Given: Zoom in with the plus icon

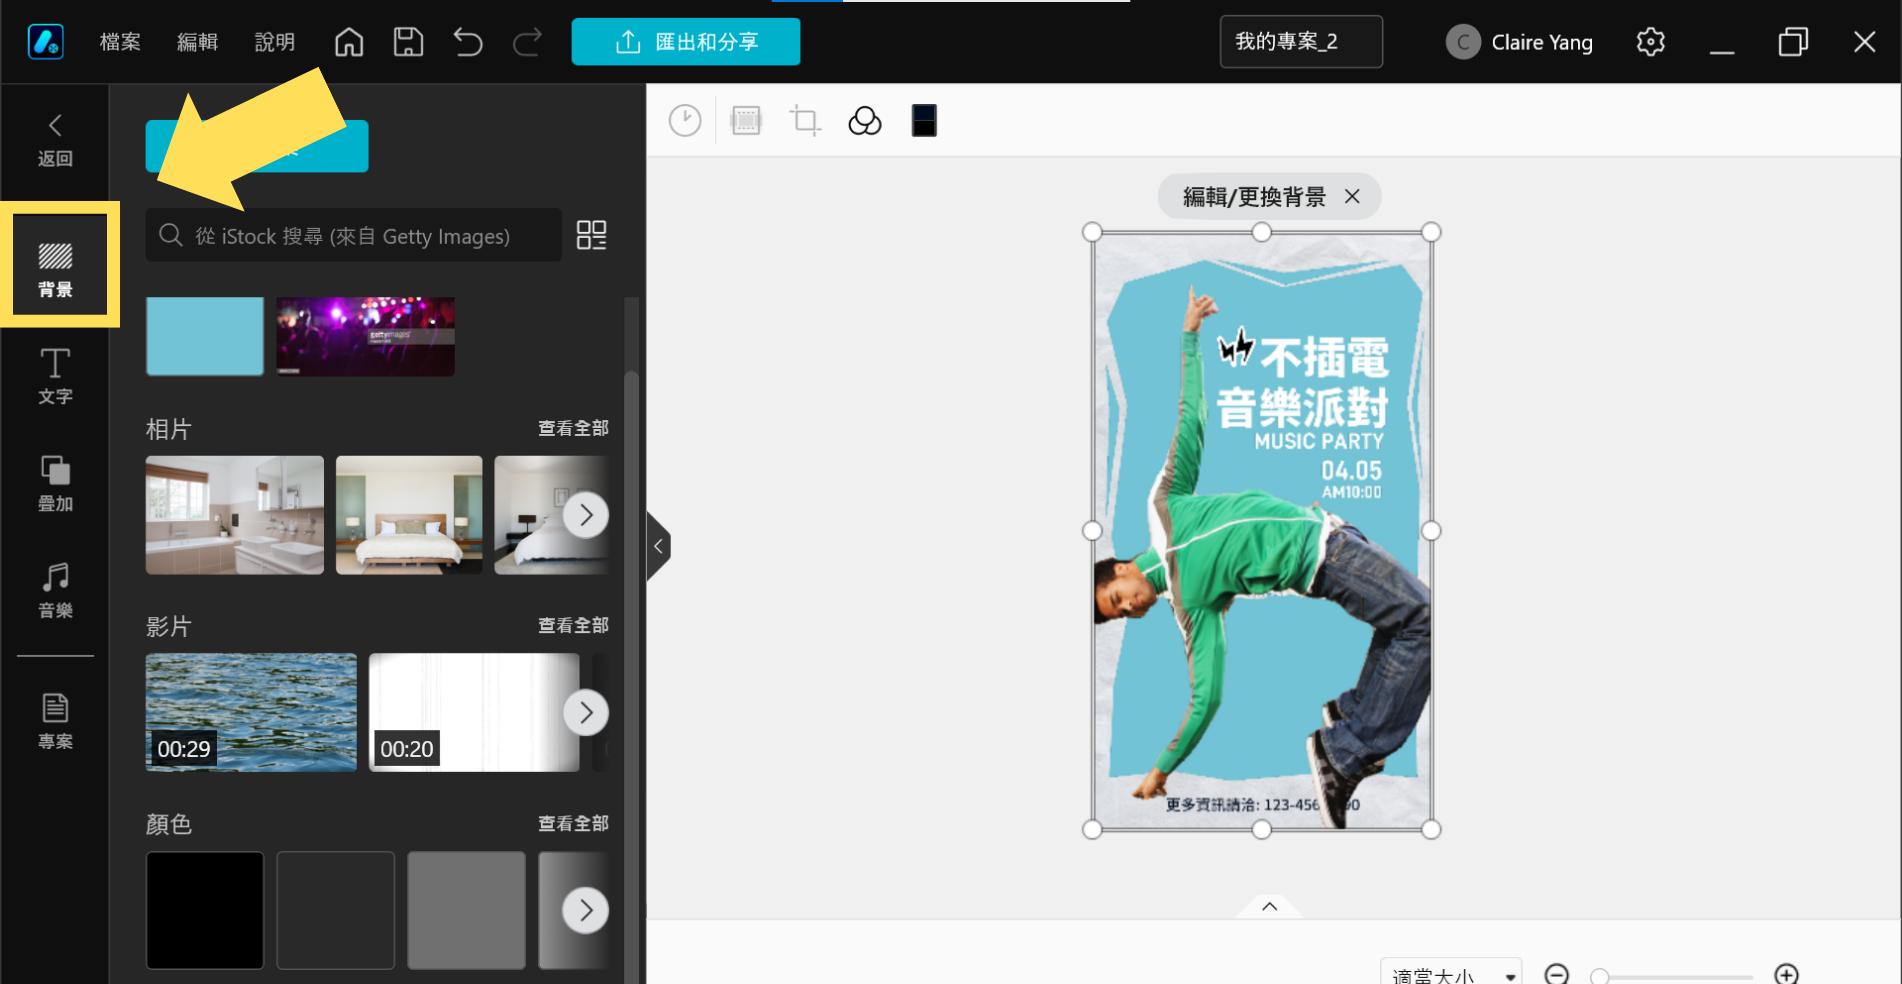Looking at the screenshot, I should [x=1786, y=974].
